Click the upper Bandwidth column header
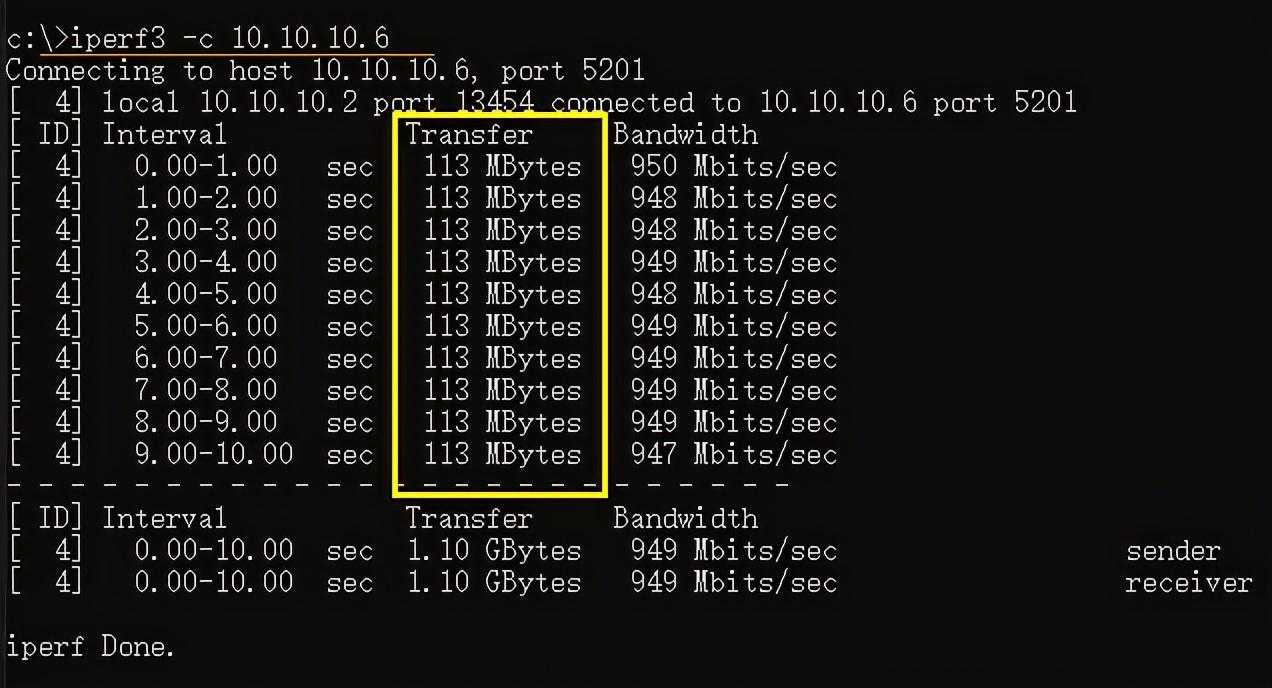Image resolution: width=1272 pixels, height=688 pixels. [x=685, y=134]
